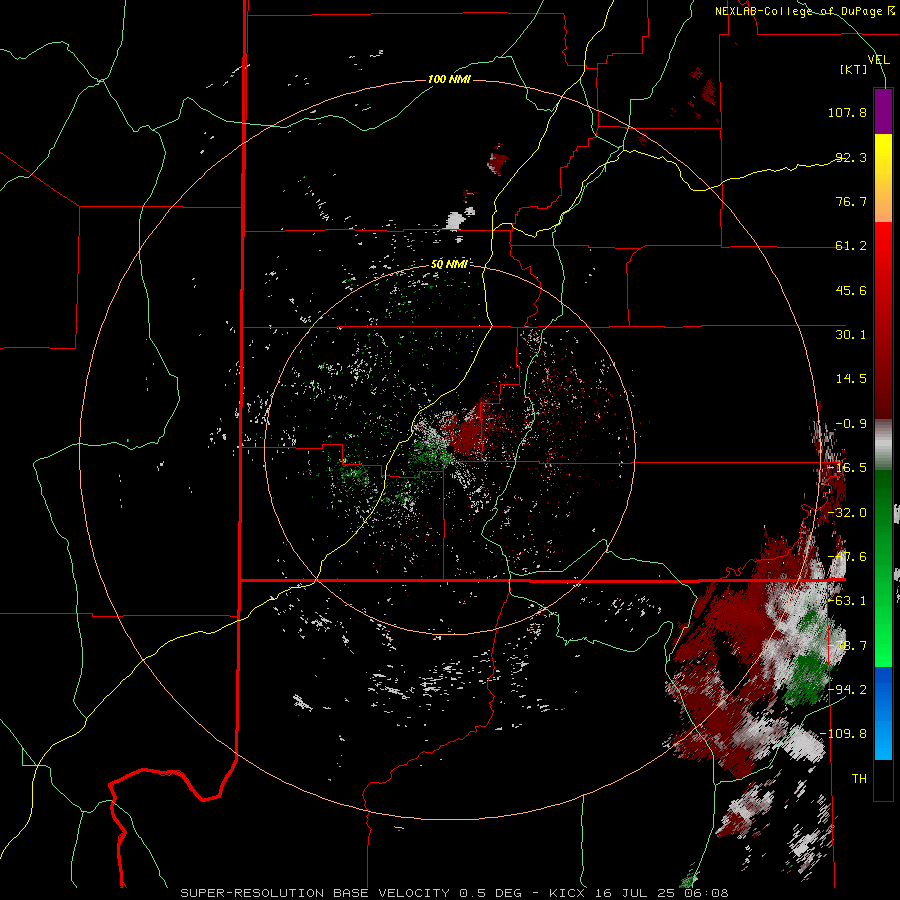
Task: Click SUPER-RESOLUTION BASE VELOCITY caption text
Action: (x=315, y=893)
